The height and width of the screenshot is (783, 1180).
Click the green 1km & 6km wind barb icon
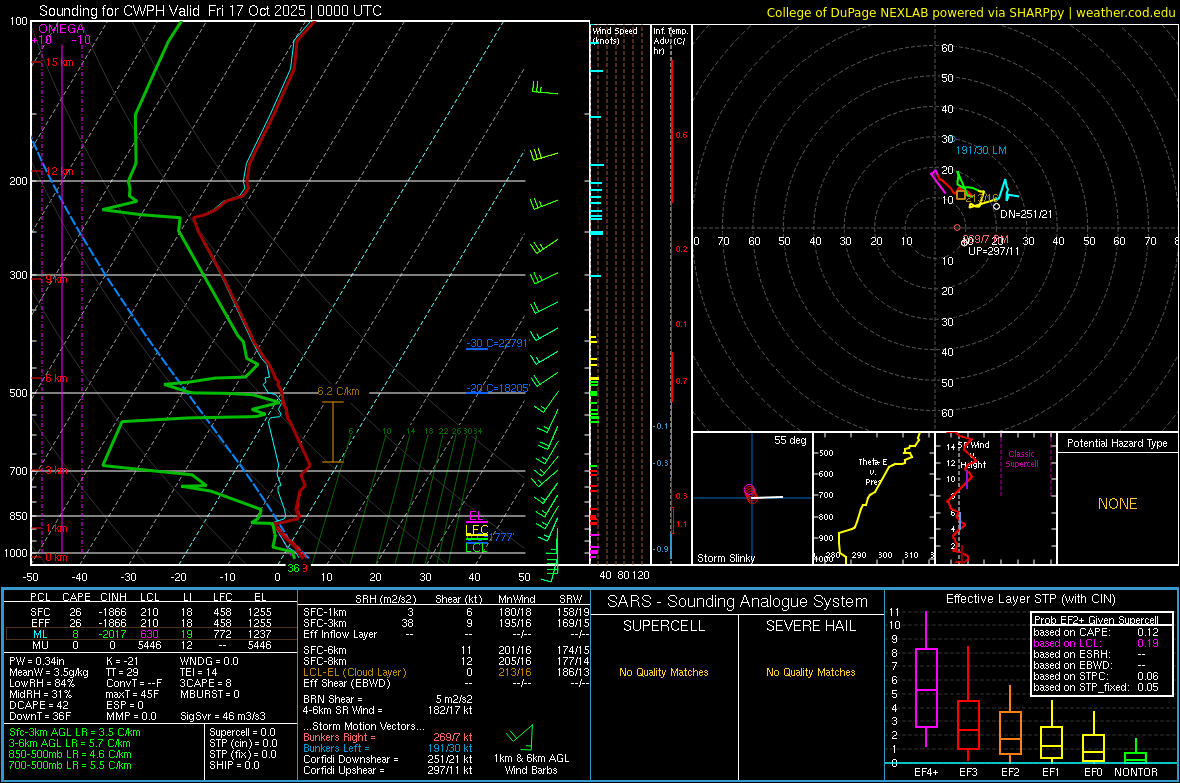[521, 736]
